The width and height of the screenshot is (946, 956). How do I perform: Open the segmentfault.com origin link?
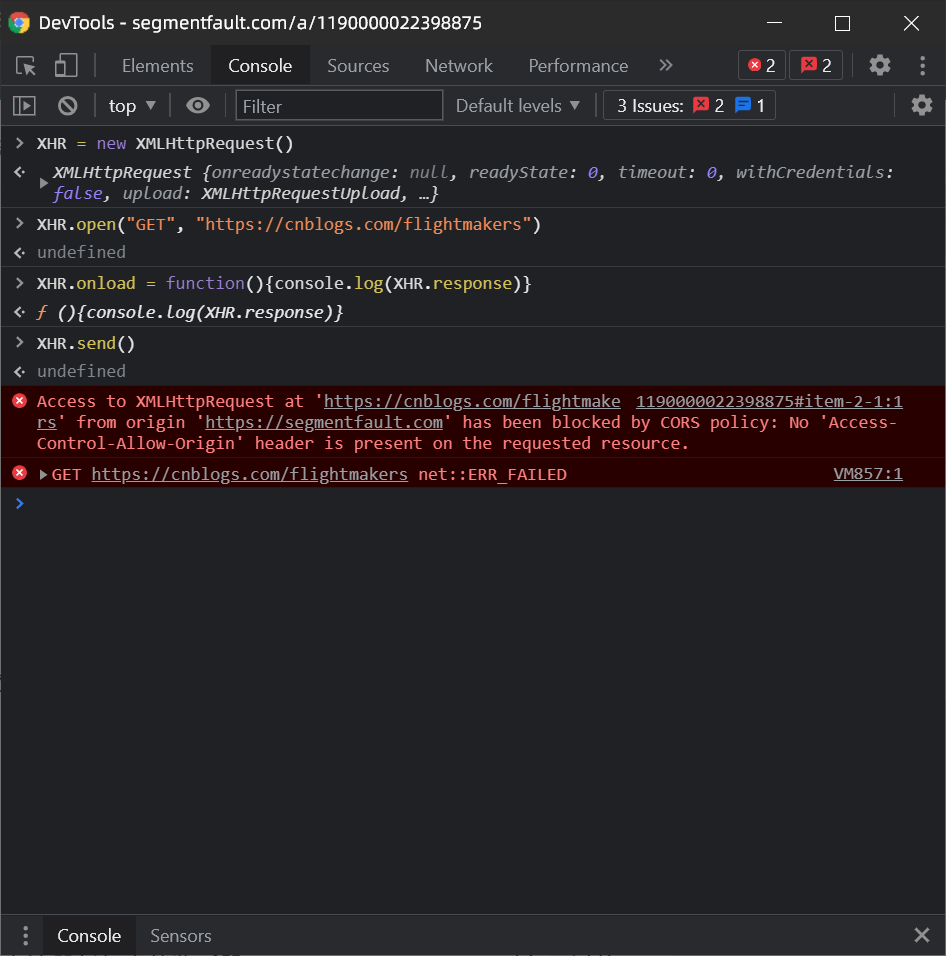(324, 423)
